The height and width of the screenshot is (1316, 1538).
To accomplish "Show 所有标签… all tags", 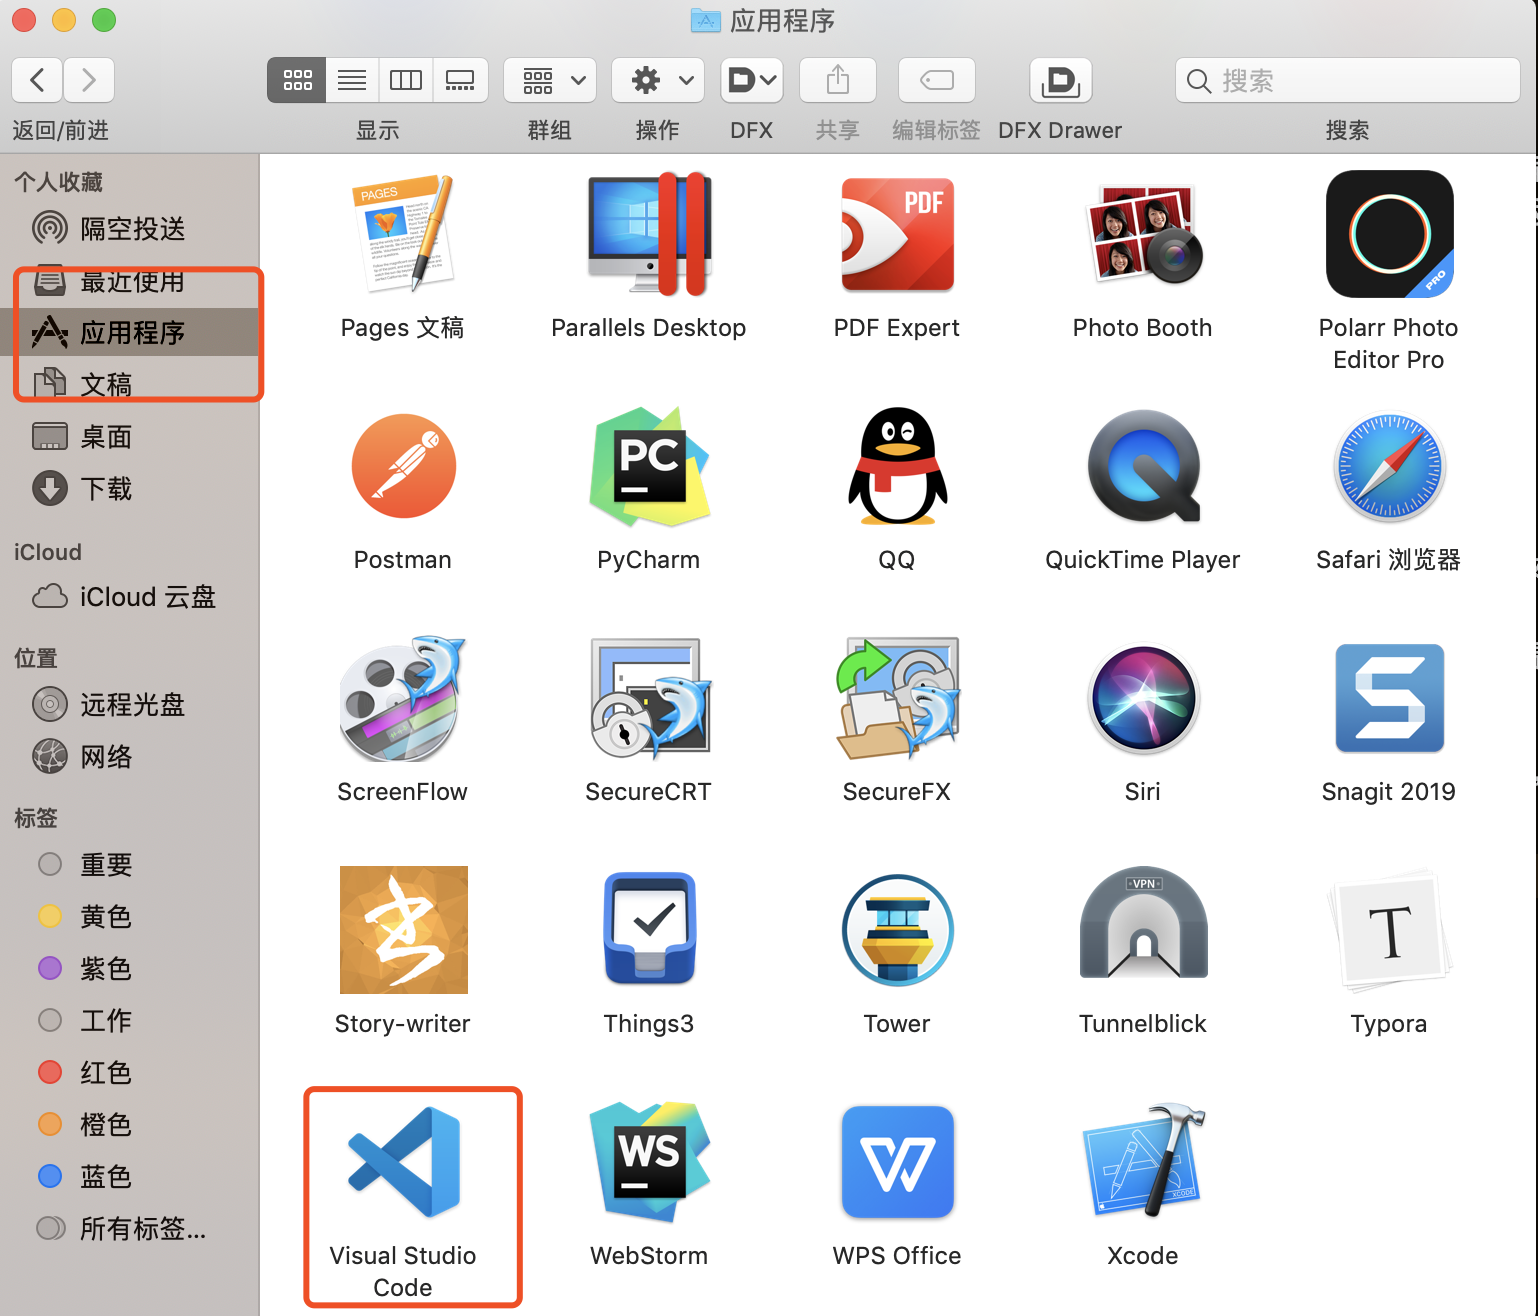I will click(130, 1228).
